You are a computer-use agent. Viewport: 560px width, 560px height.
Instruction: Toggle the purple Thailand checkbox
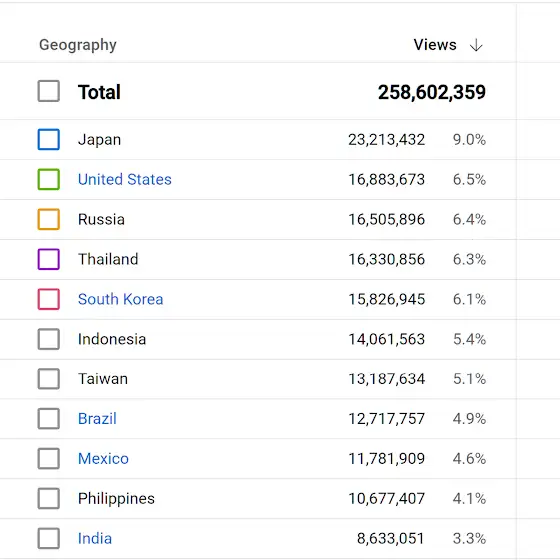click(49, 259)
